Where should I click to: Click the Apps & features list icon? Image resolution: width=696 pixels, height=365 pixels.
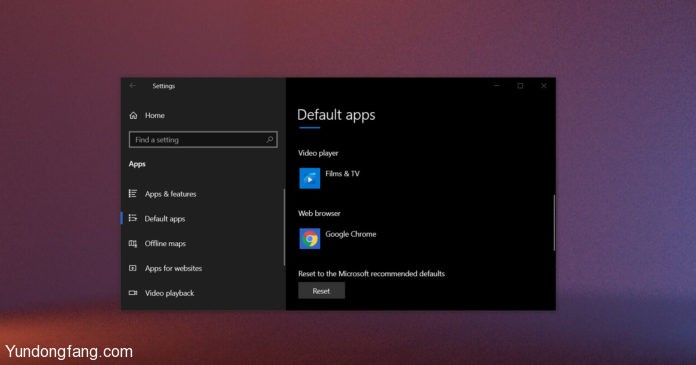coord(133,194)
